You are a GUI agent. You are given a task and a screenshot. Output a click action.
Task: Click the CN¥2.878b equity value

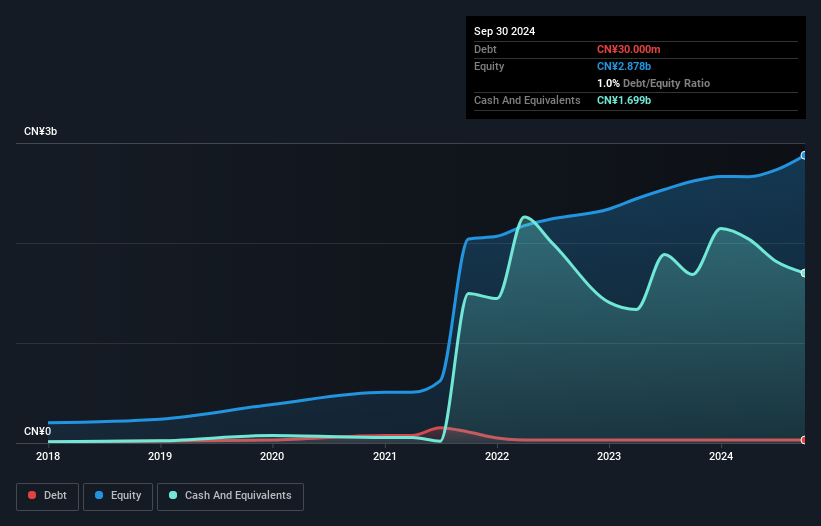pyautogui.click(x=624, y=66)
